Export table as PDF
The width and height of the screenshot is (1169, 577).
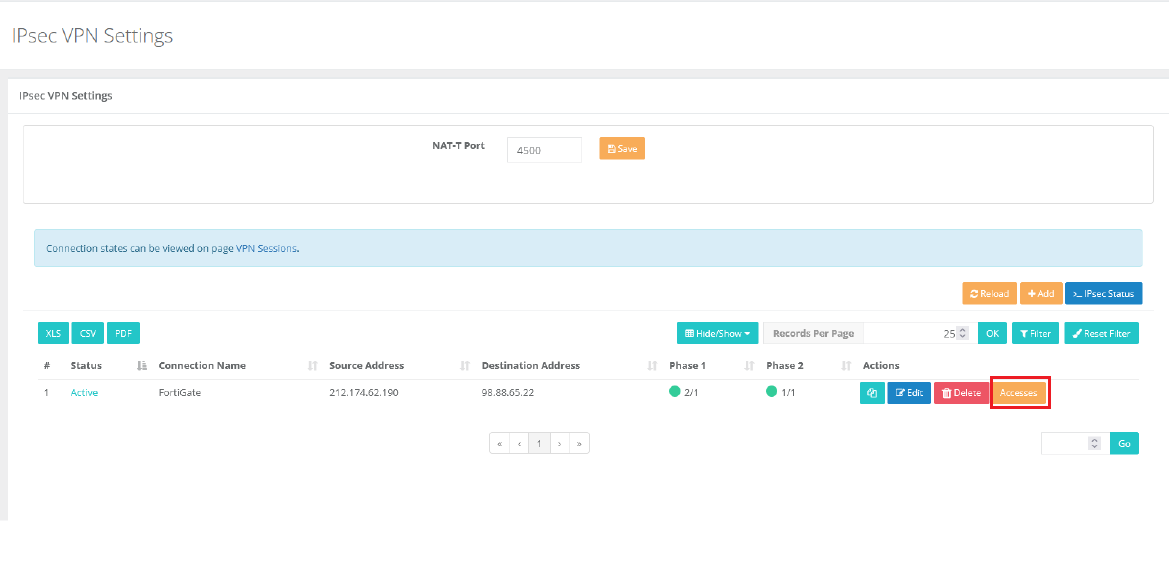(x=123, y=333)
